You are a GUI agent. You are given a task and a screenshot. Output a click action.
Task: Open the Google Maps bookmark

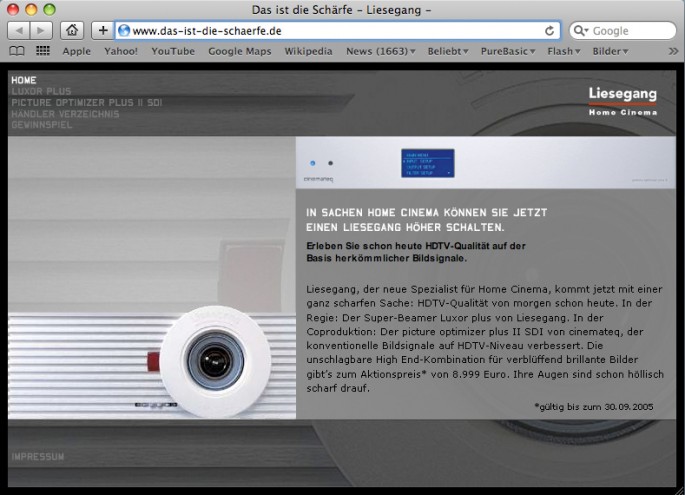coord(239,51)
